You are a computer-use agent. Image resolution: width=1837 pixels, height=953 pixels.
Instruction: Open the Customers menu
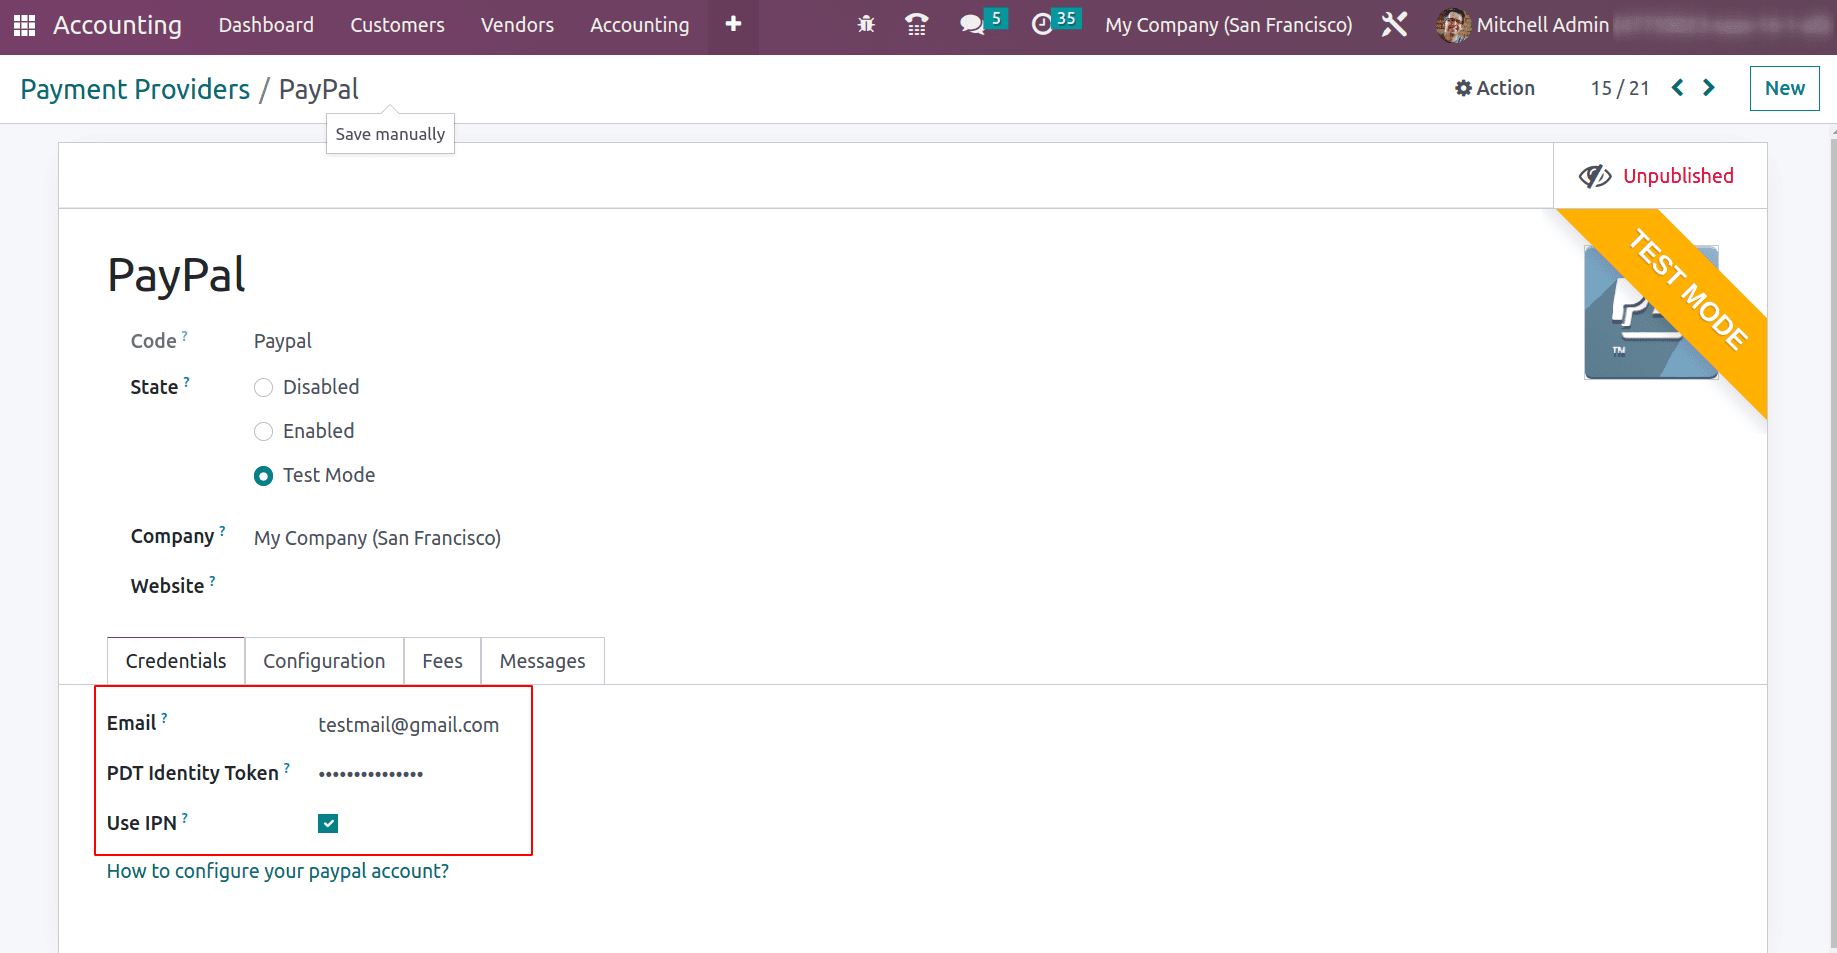[397, 25]
